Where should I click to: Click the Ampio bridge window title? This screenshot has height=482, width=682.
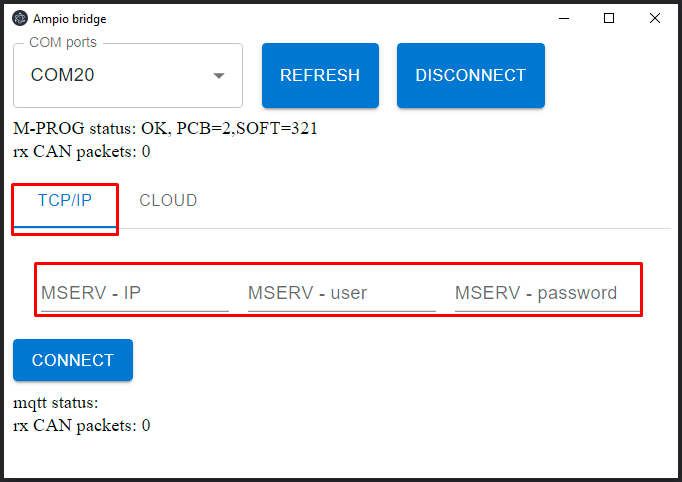click(70, 19)
